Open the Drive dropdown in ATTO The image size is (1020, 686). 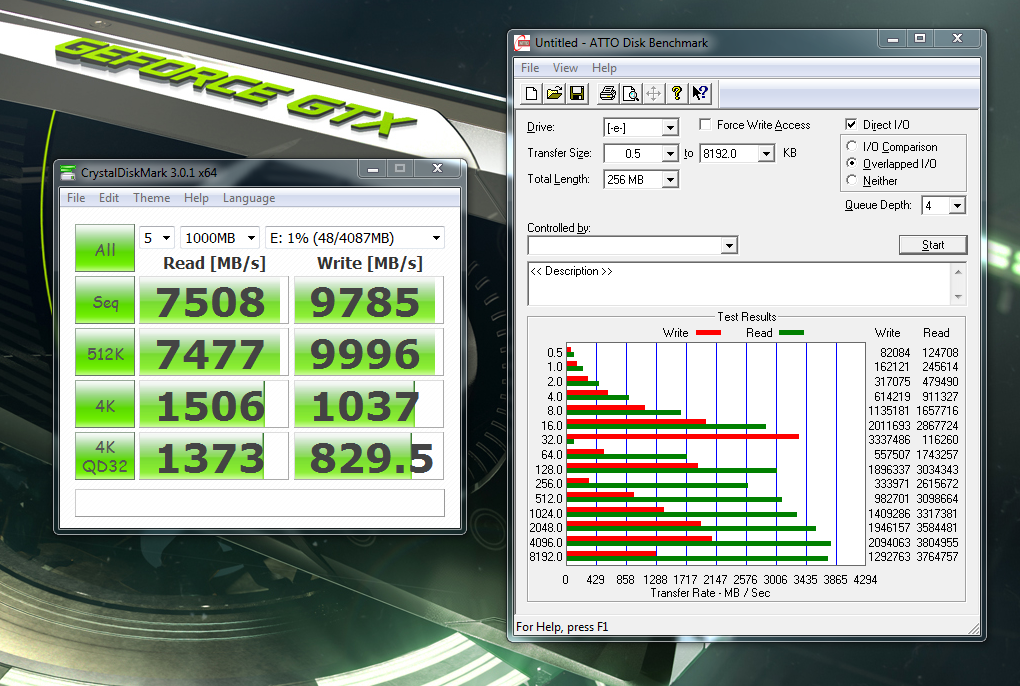(670, 127)
